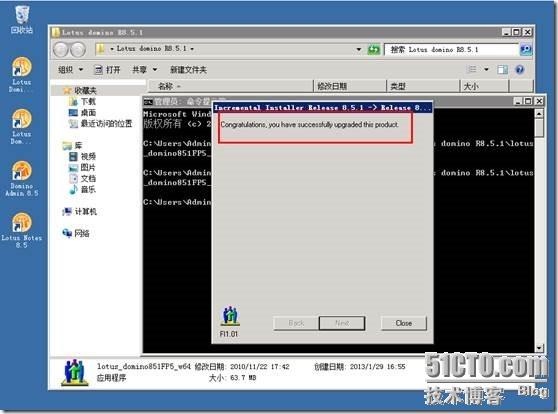
Task: Sort by 类型 type column header
Action: tap(423, 86)
